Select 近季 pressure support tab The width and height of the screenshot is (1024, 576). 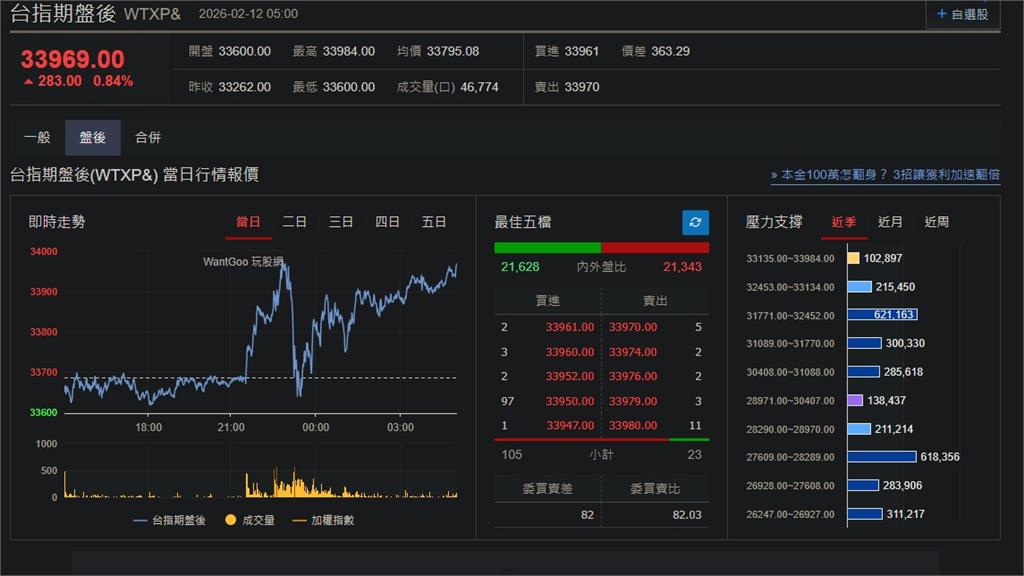click(x=844, y=222)
